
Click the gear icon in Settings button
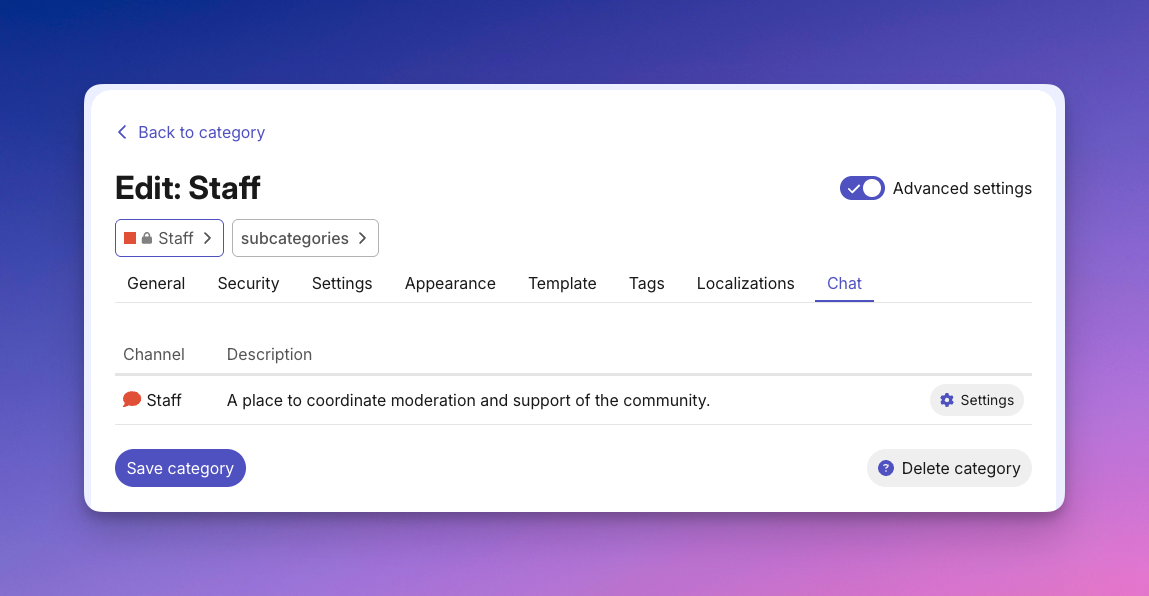pyautogui.click(x=947, y=400)
